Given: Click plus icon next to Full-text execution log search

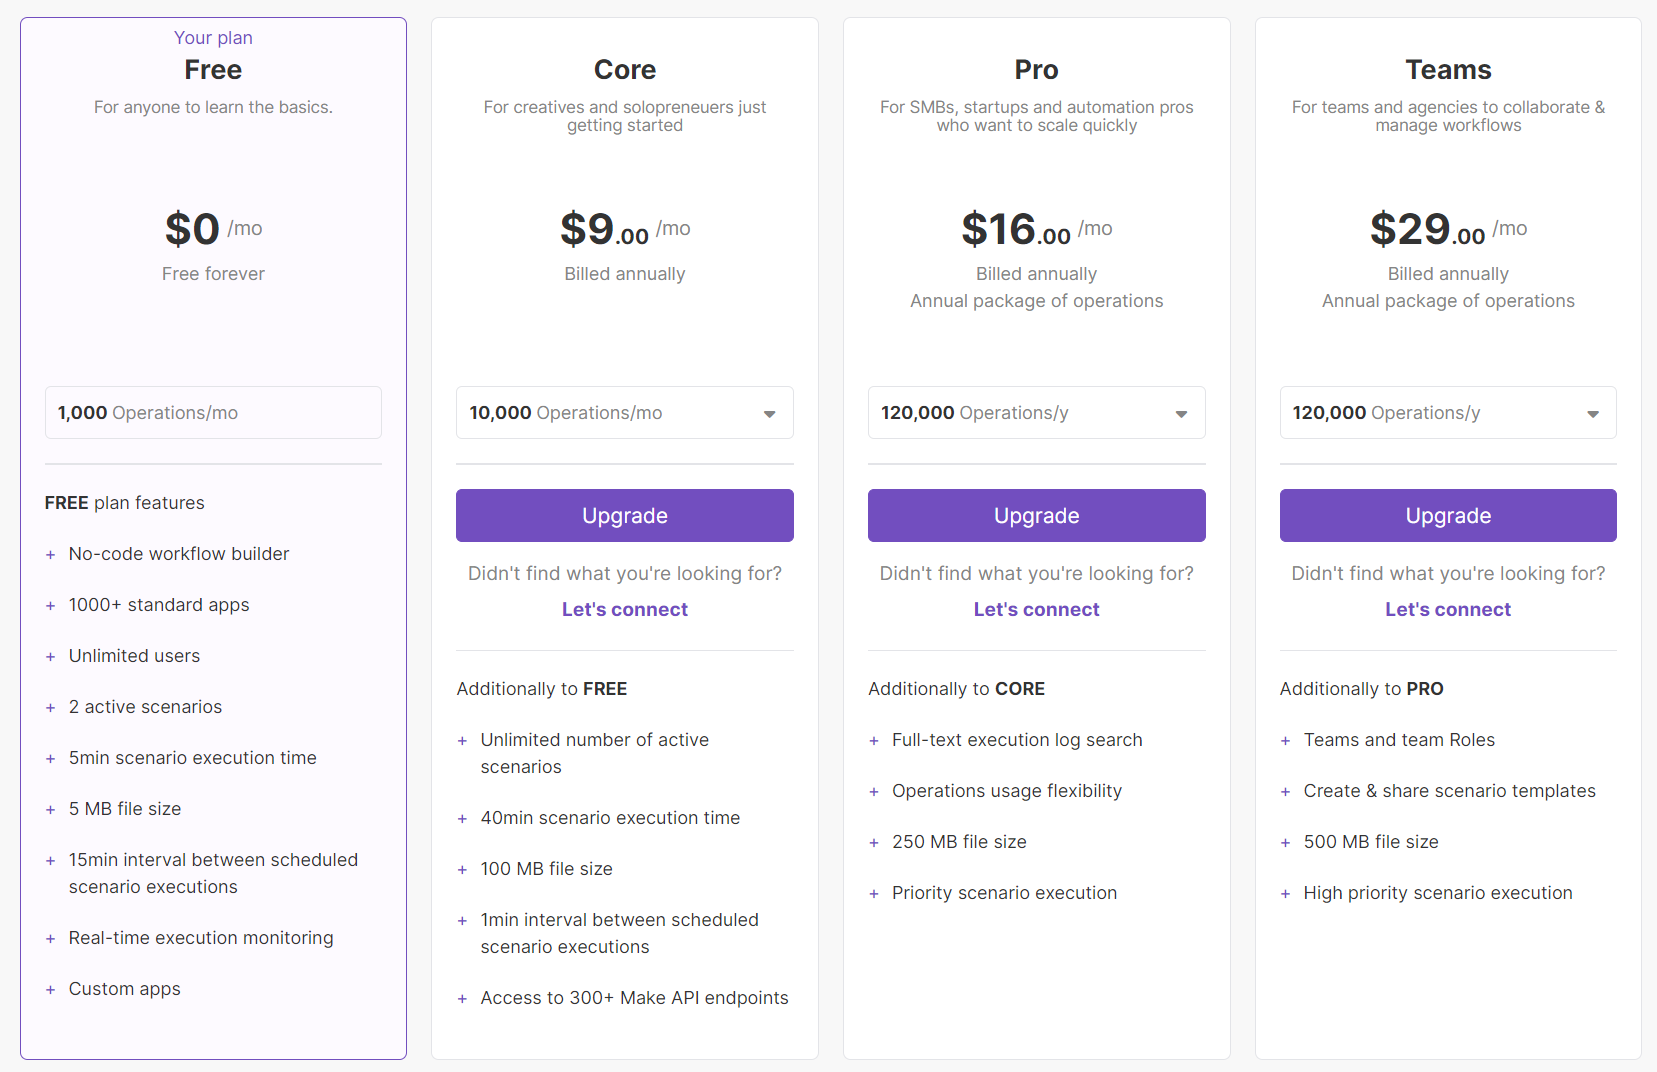Looking at the screenshot, I should [874, 741].
